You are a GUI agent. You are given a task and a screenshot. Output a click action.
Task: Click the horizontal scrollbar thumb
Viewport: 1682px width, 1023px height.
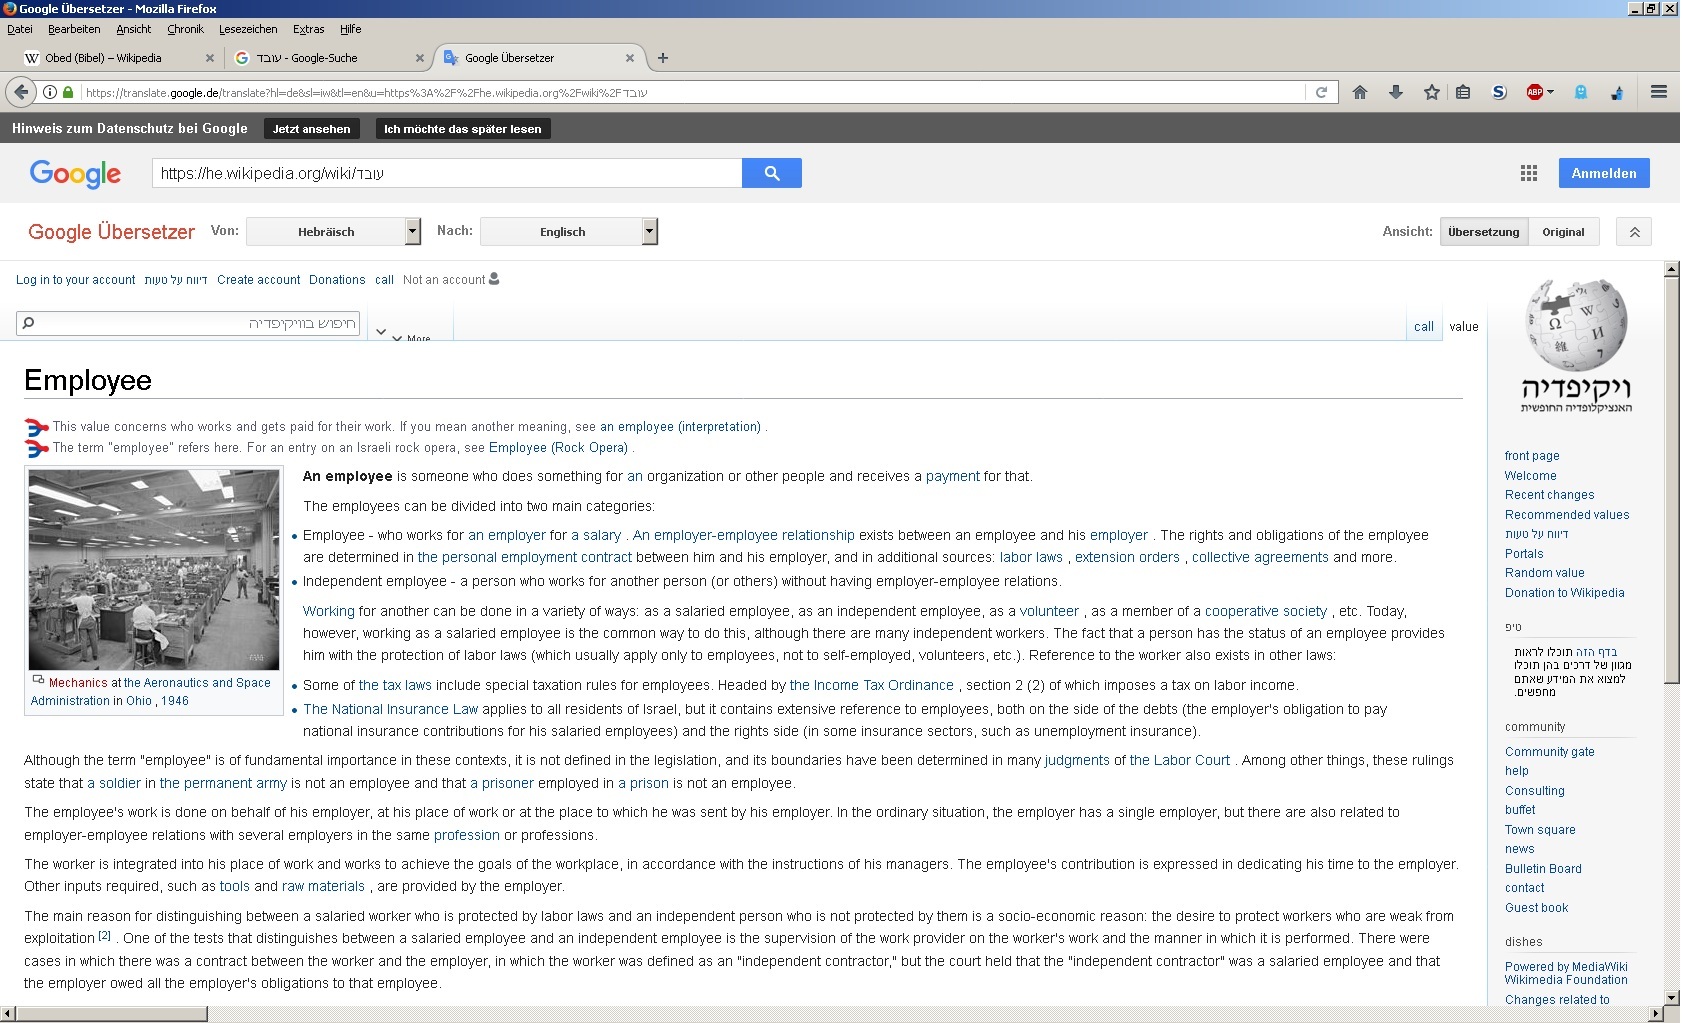coord(112,1014)
